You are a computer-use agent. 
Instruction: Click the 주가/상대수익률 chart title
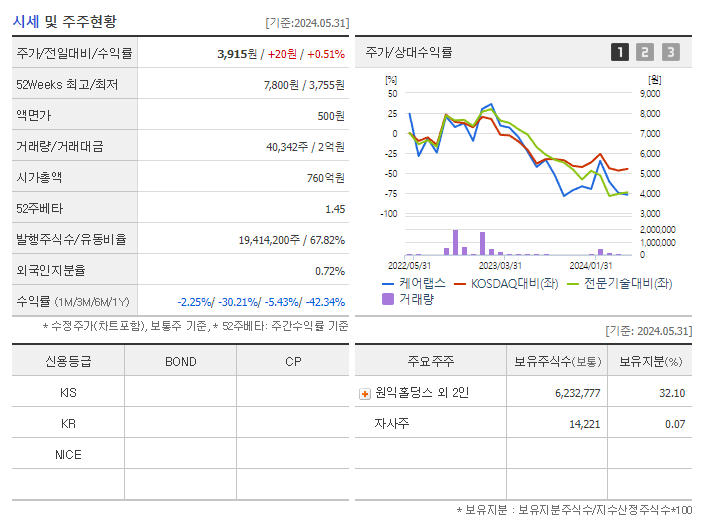click(x=409, y=52)
